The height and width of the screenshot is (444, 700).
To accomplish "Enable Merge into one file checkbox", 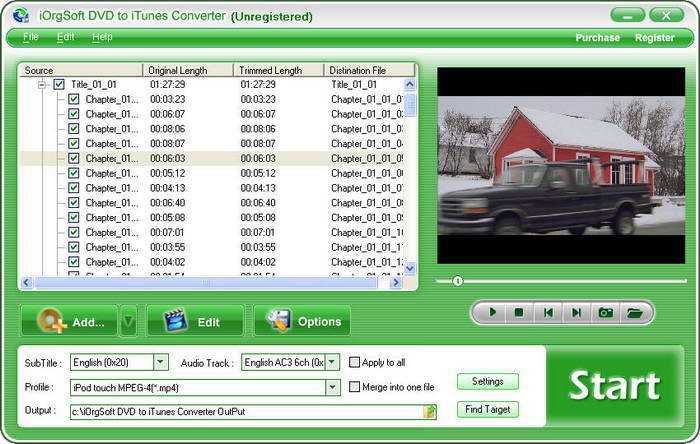I will [354, 386].
